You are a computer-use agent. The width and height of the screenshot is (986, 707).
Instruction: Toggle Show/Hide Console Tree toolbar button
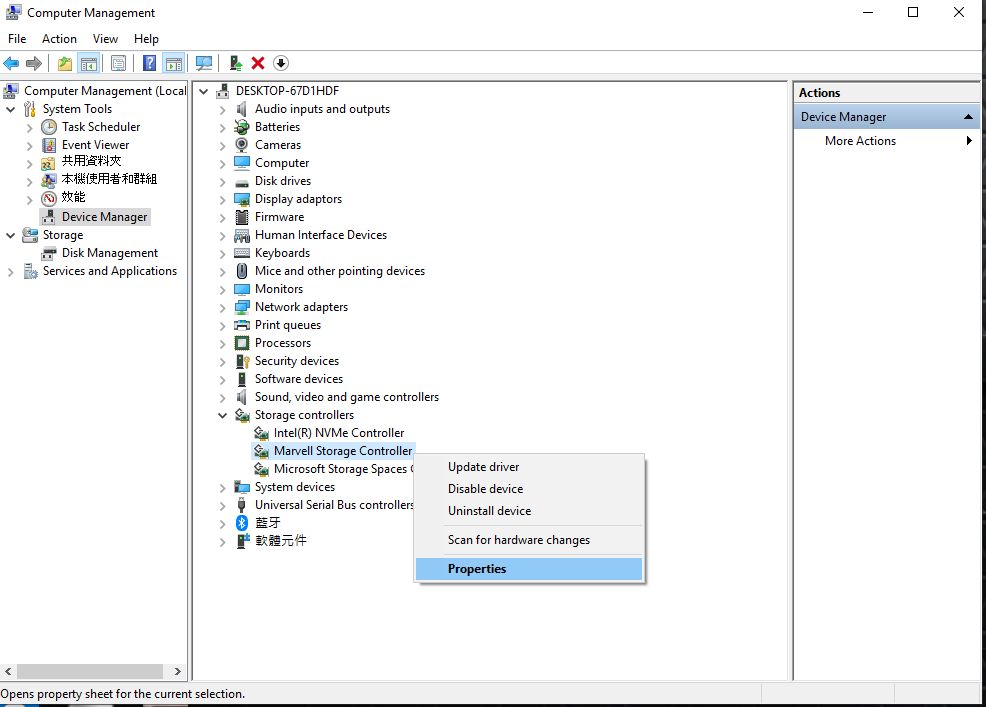(x=89, y=63)
